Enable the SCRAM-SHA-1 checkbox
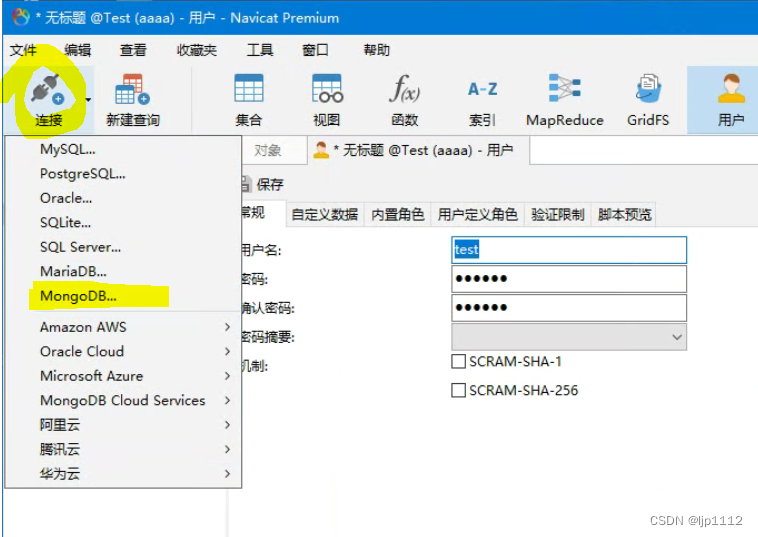This screenshot has height=537, width=758. coord(458,361)
